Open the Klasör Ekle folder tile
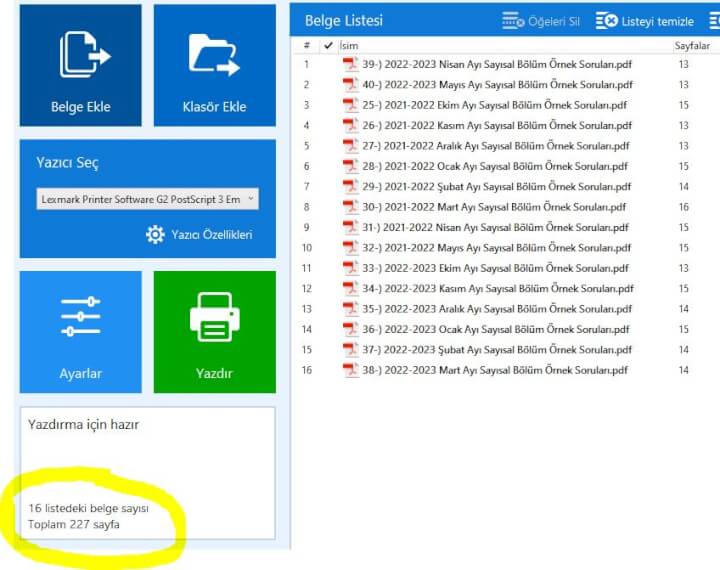Viewport: 720px width, 570px height. 214,65
